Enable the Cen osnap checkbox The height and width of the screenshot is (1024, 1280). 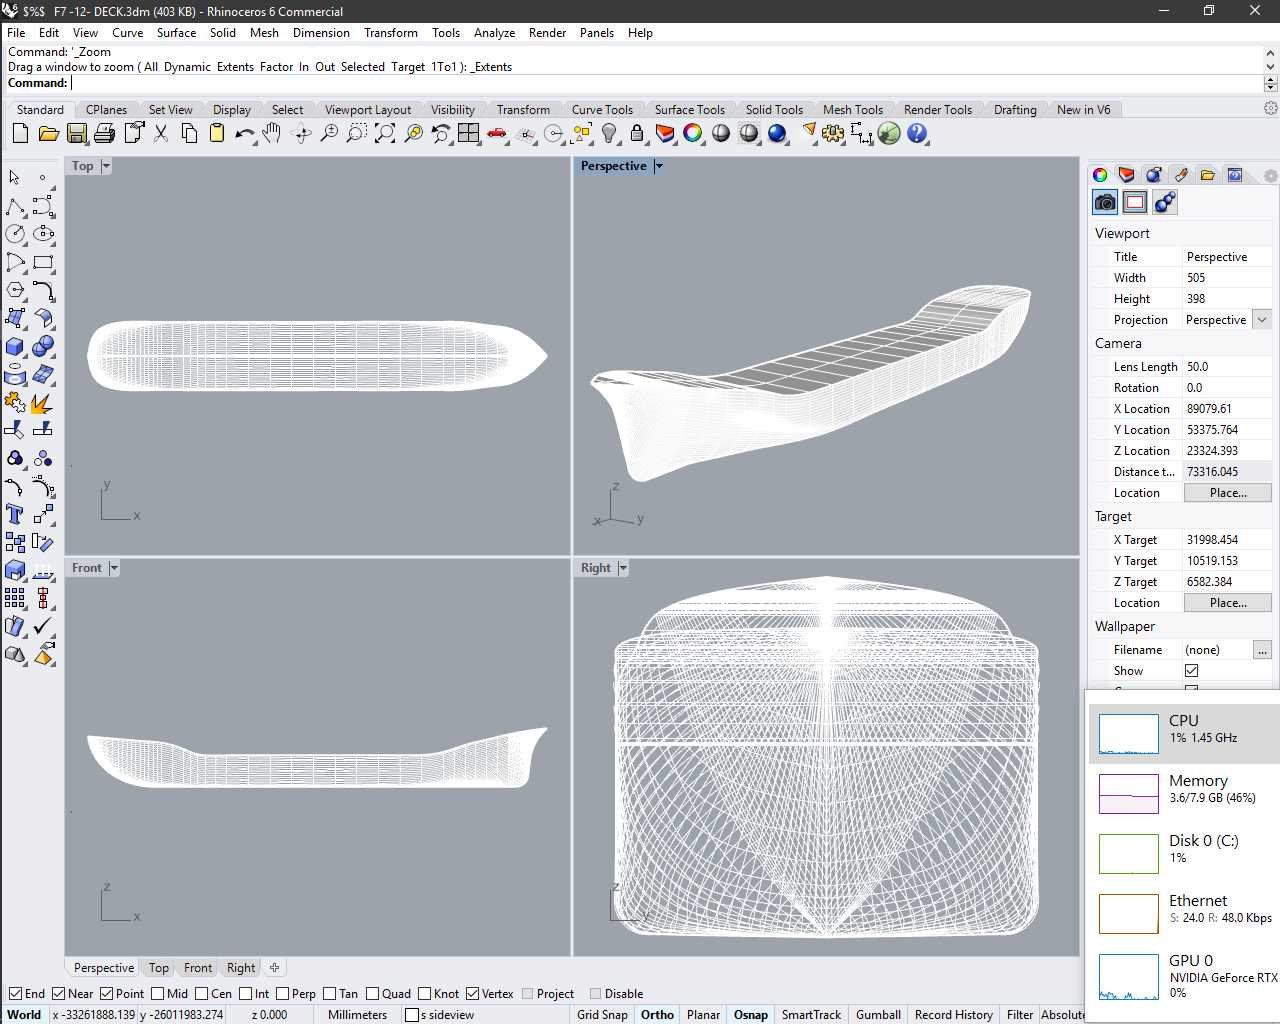[x=202, y=993]
